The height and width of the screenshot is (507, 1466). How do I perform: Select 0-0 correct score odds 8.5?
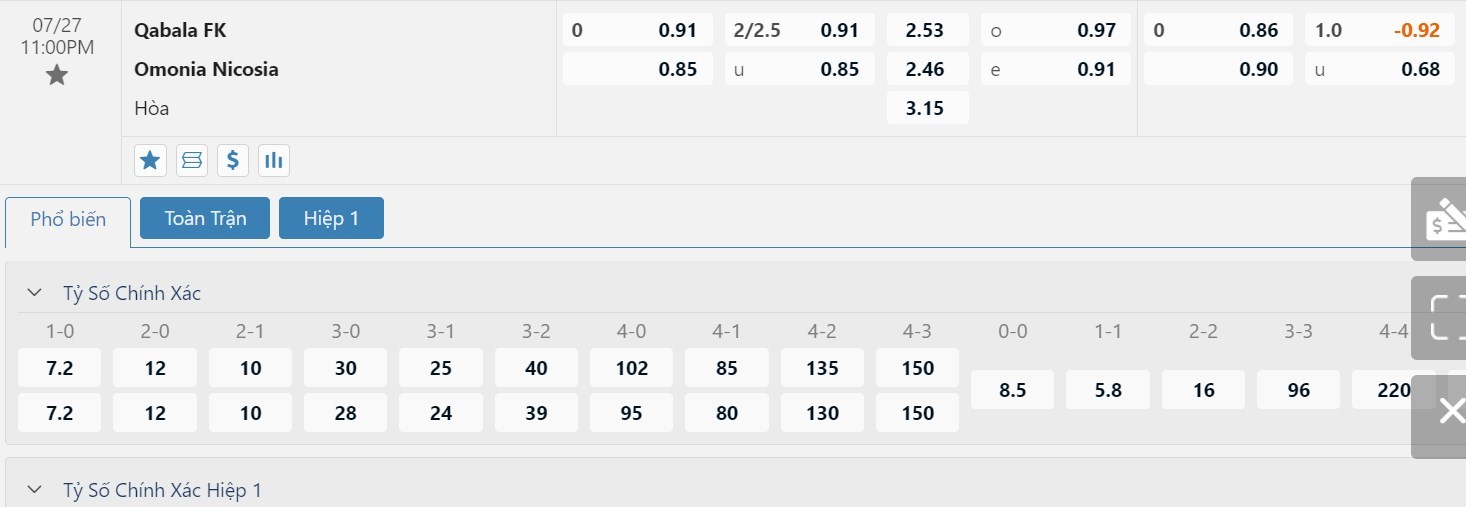(1012, 390)
